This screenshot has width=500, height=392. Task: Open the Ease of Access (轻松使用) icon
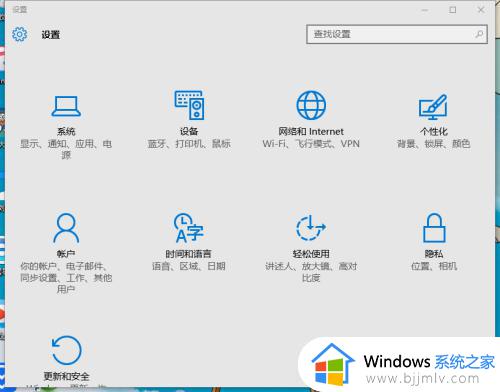(311, 228)
